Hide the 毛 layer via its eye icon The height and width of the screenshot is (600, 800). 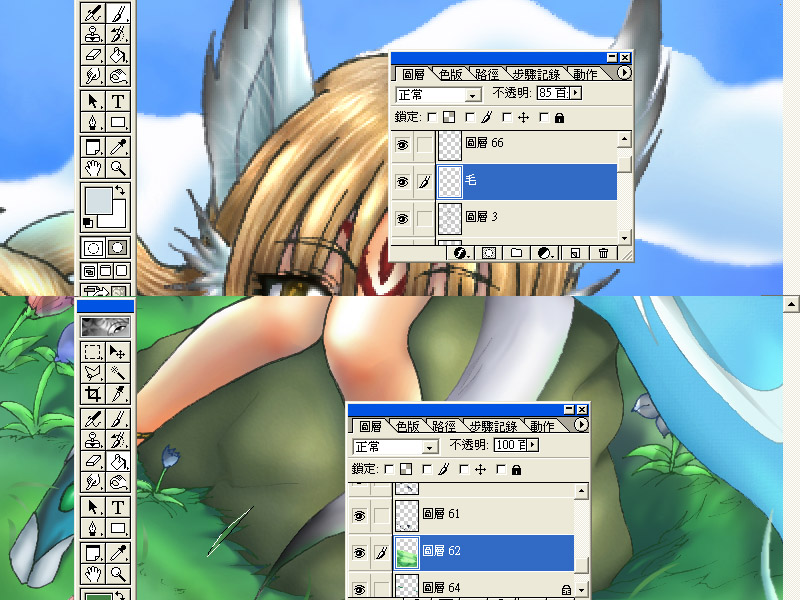403,182
